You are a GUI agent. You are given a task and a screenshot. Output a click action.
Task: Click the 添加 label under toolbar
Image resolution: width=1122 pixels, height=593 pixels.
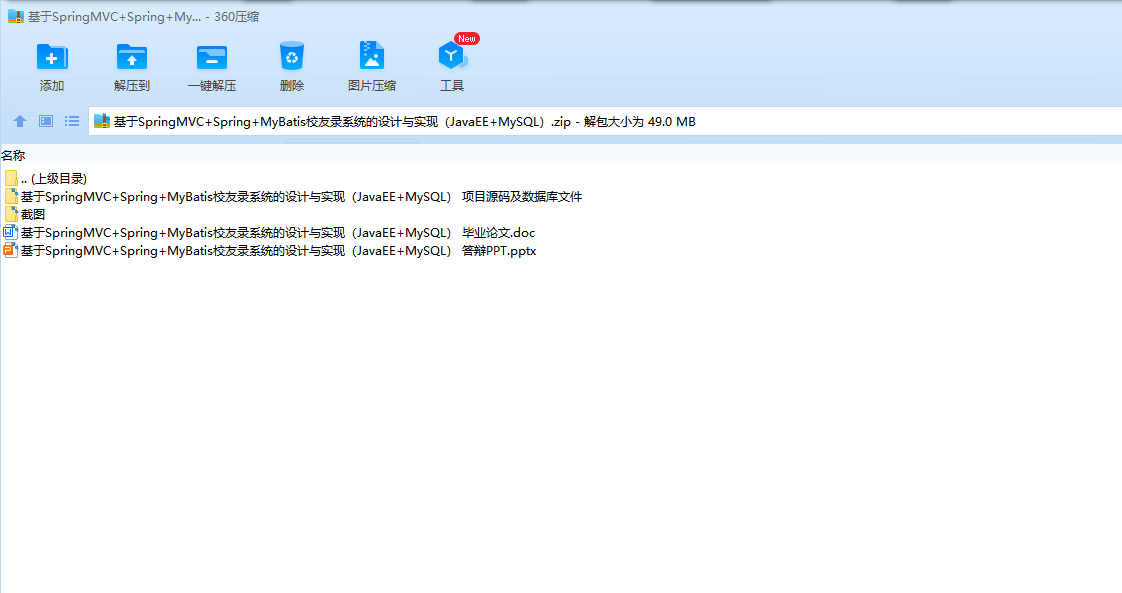(x=52, y=86)
